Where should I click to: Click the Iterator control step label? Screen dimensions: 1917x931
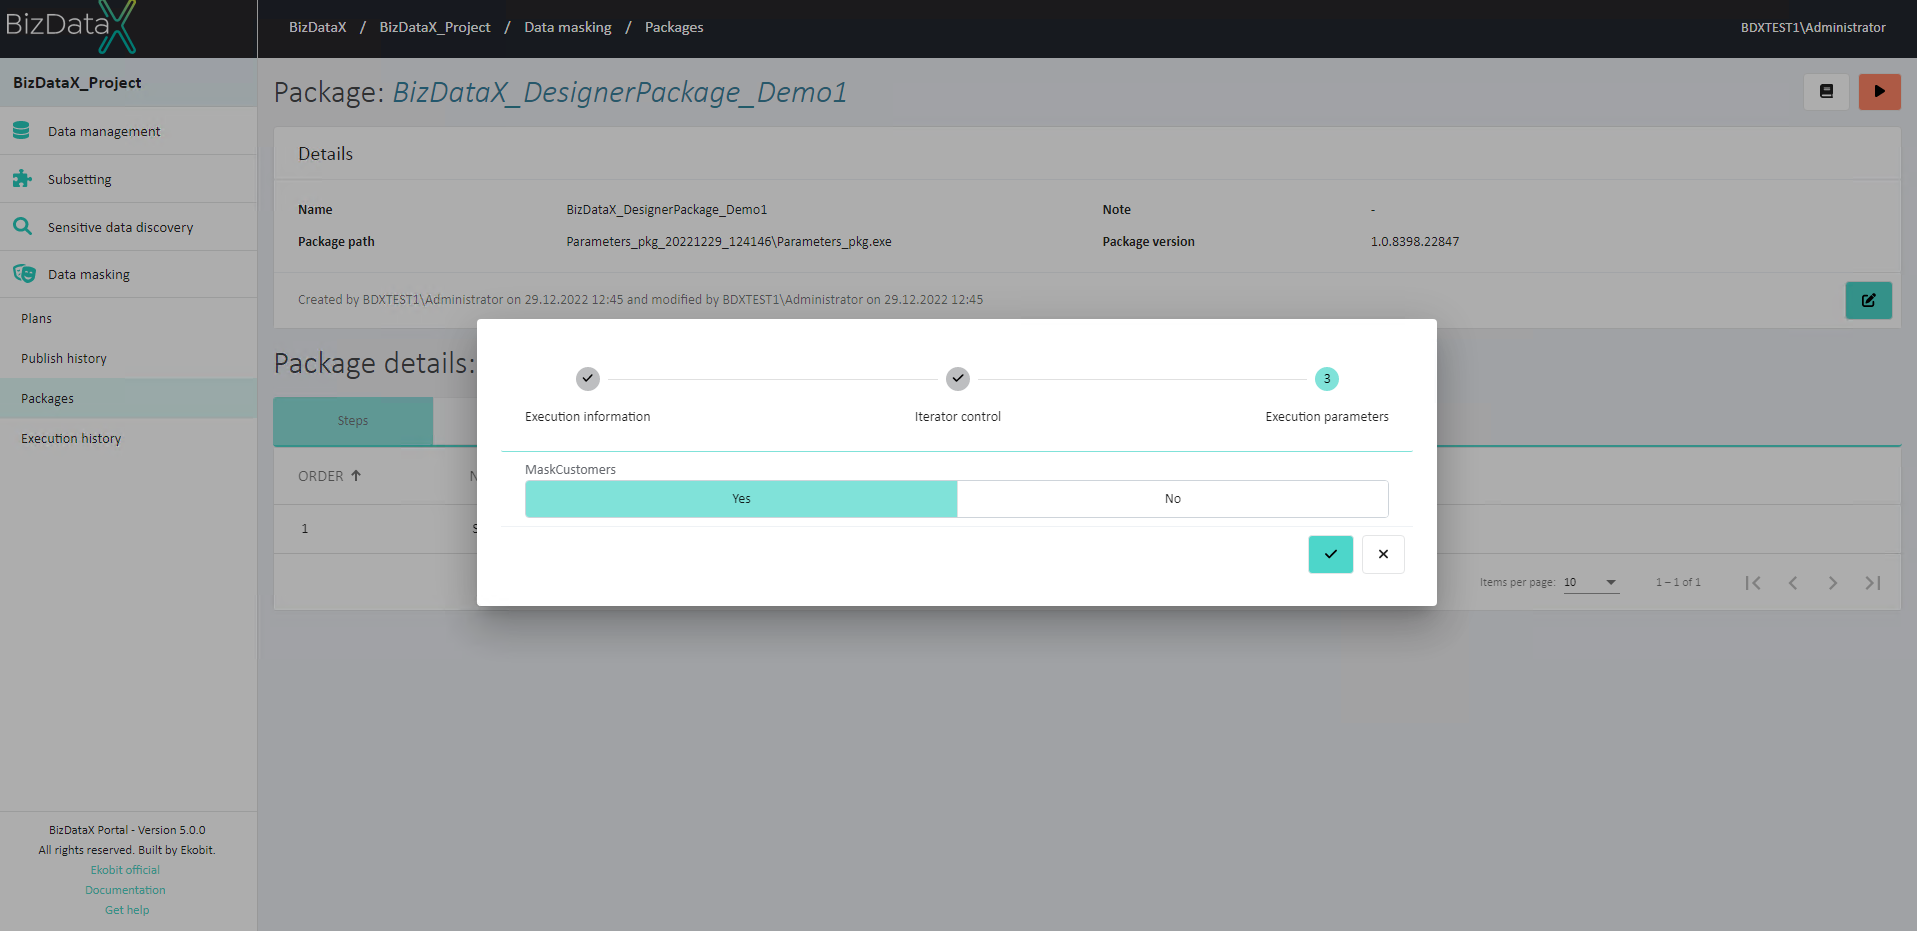point(958,417)
